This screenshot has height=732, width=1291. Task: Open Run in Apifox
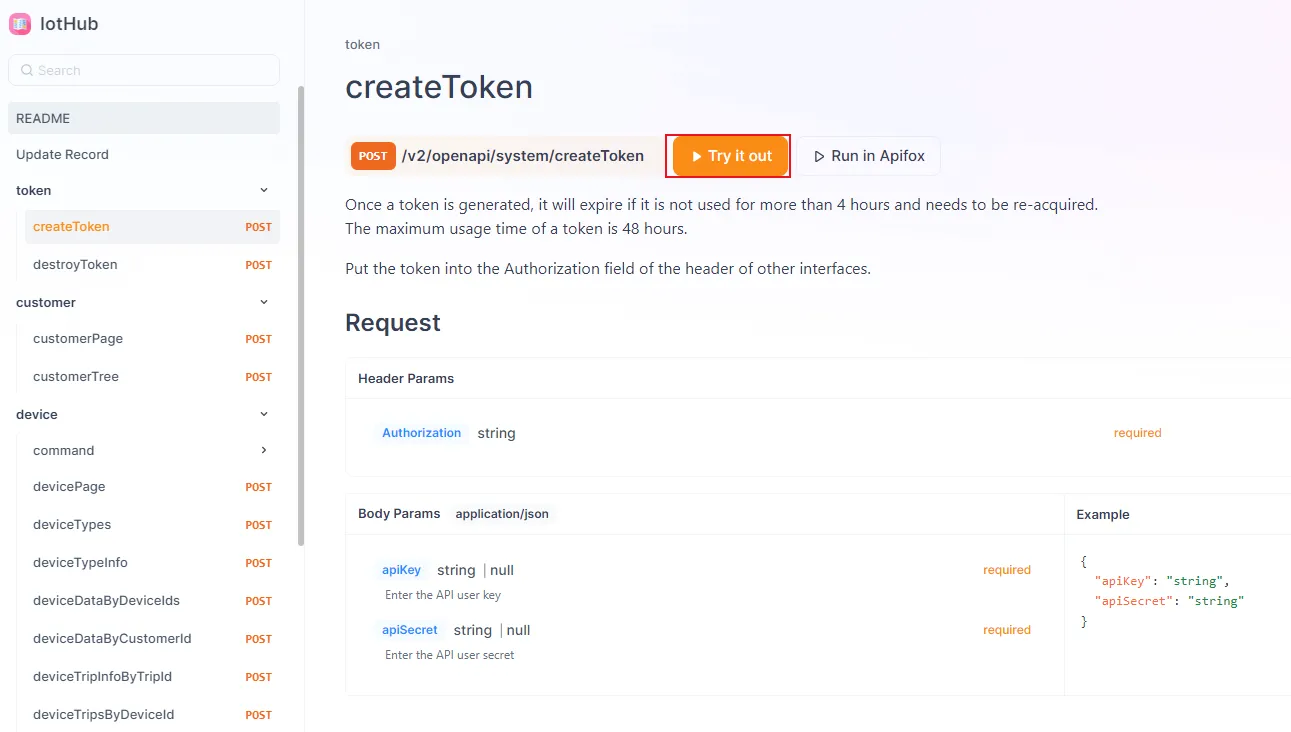point(867,156)
